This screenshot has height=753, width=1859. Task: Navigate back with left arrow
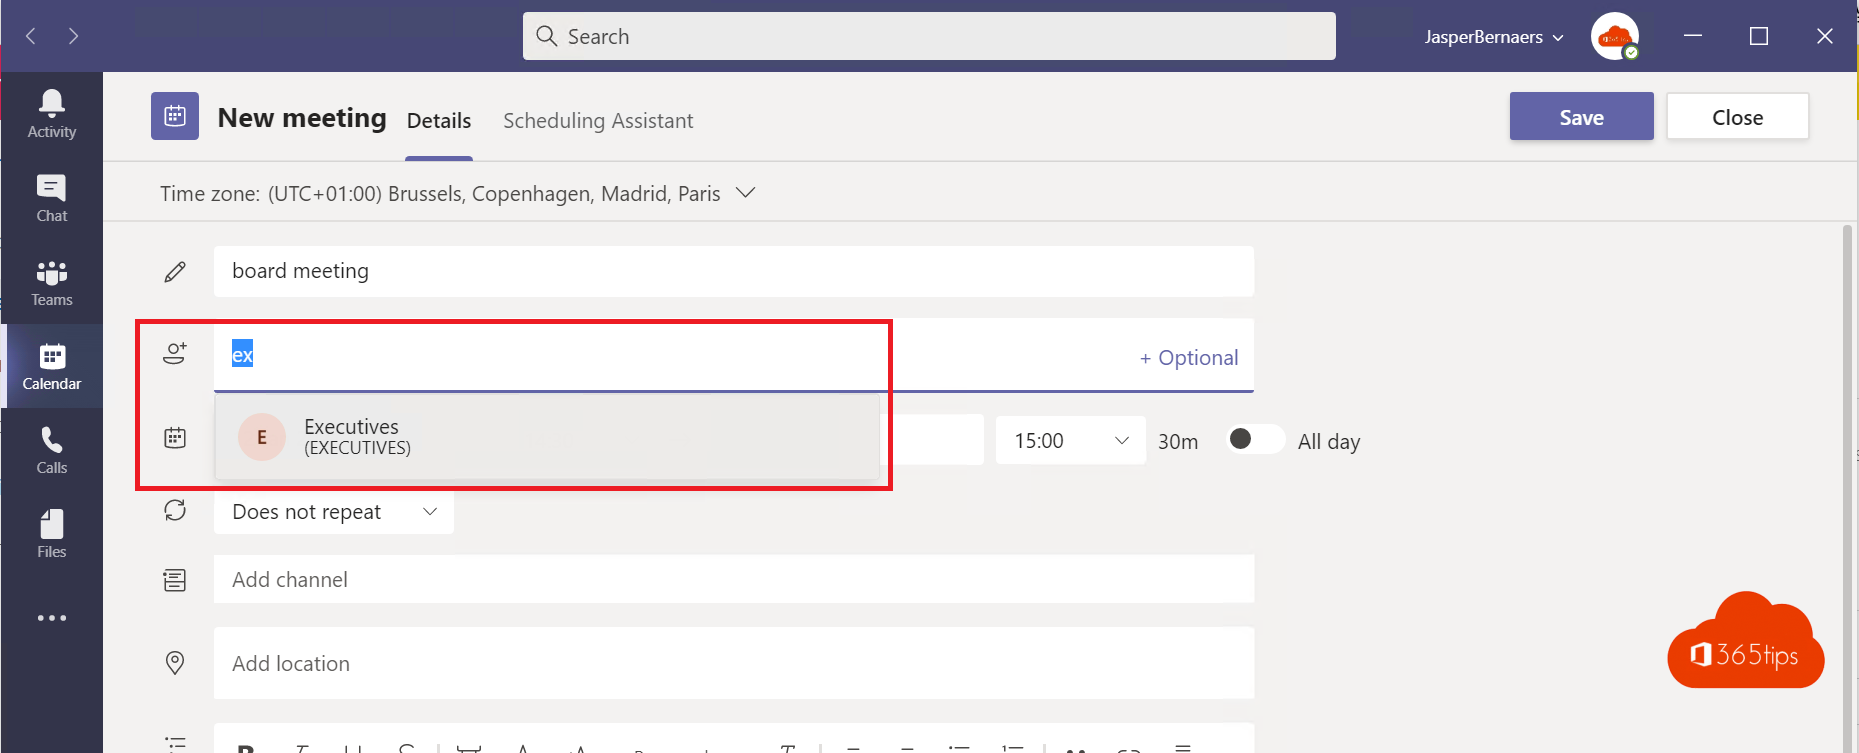pyautogui.click(x=31, y=36)
